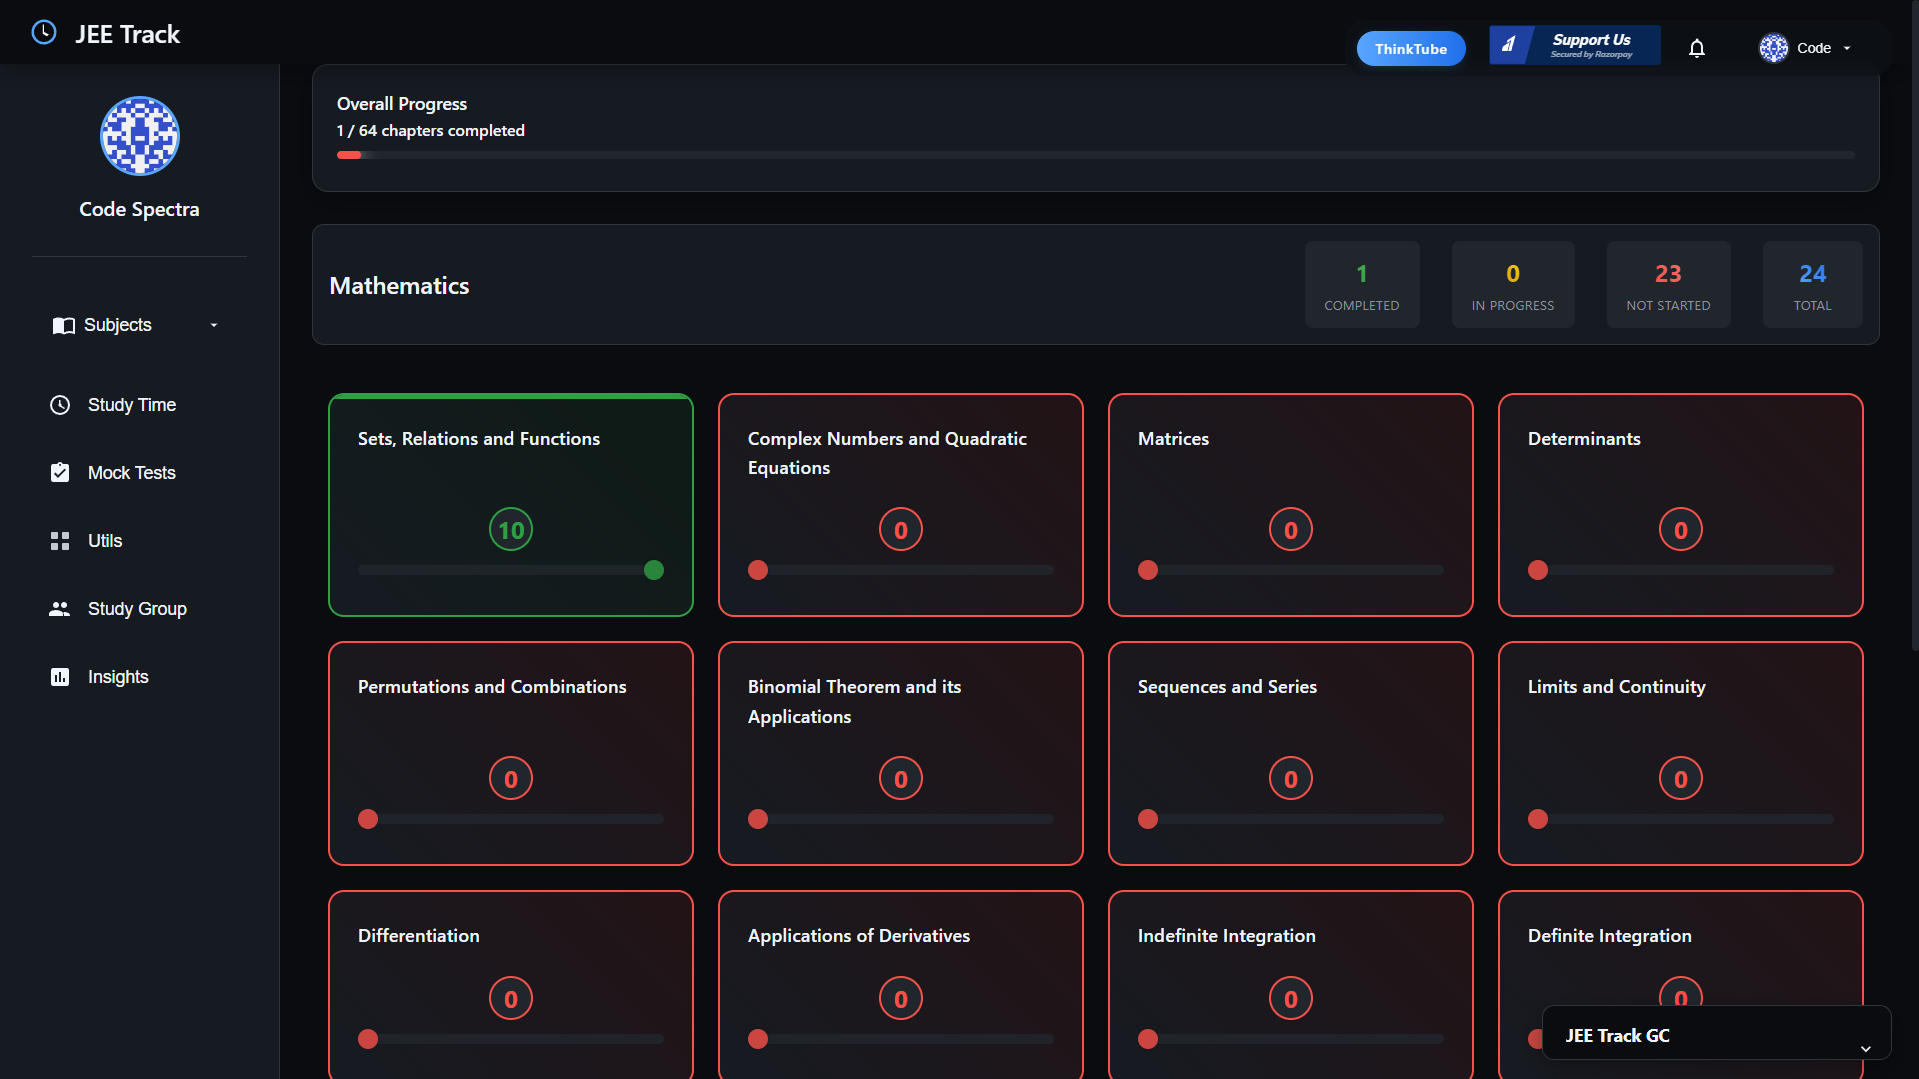Click the Support Us button
This screenshot has height=1079, width=1919.
coord(1575,45)
